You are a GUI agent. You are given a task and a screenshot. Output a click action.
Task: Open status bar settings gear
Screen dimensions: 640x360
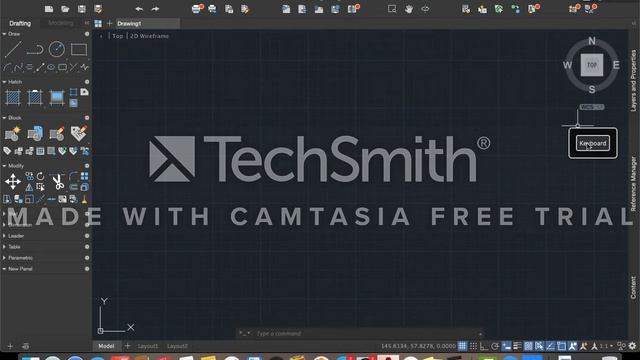pos(632,346)
